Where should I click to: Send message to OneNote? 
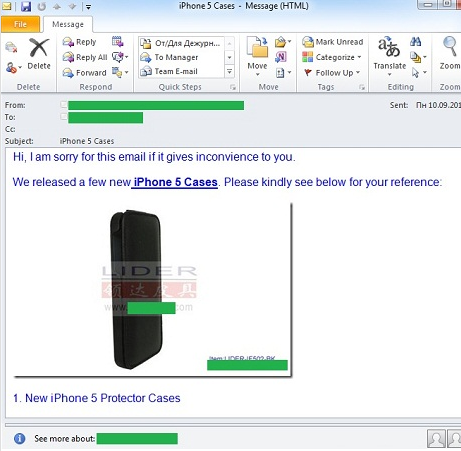pyautogui.click(x=281, y=57)
